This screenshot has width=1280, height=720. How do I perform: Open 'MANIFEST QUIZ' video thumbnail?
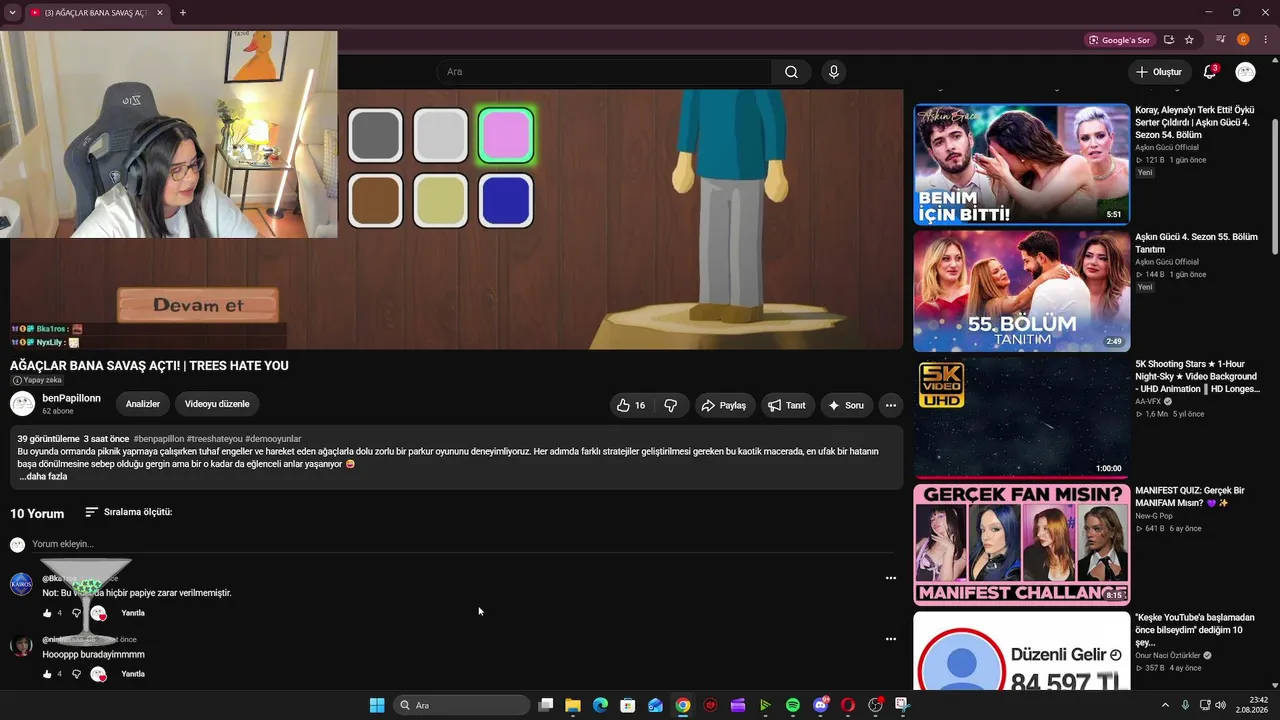[x=1021, y=545]
